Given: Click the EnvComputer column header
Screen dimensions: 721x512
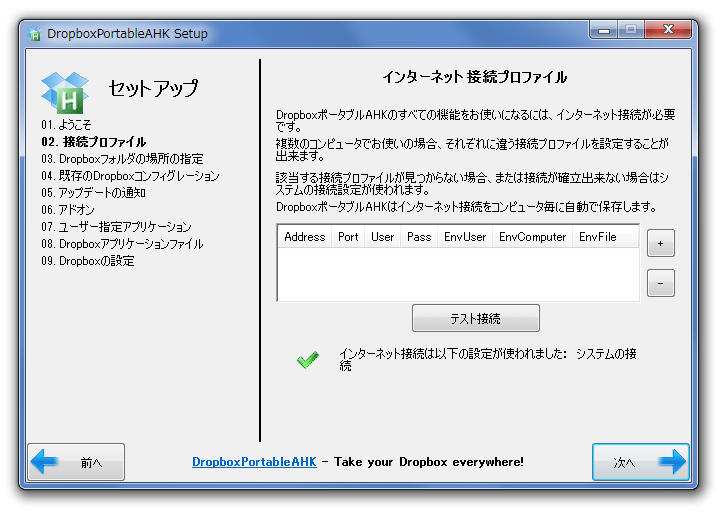Looking at the screenshot, I should coord(532,237).
